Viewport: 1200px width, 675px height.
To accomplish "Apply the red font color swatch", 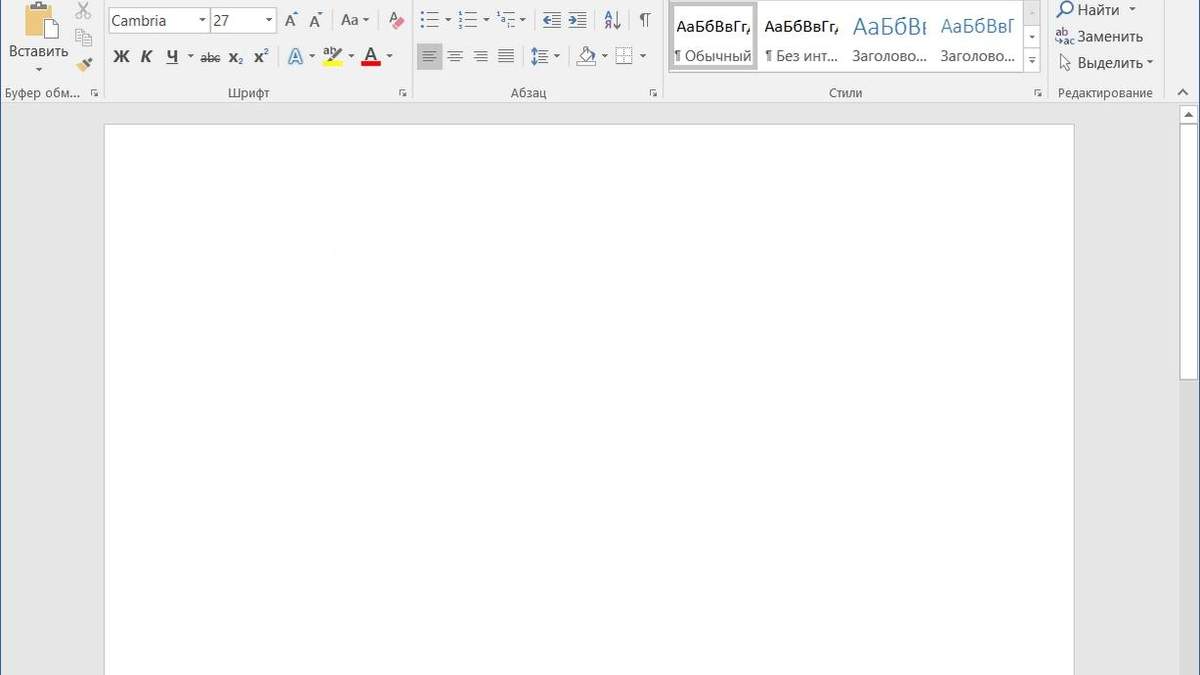I will coord(371,57).
